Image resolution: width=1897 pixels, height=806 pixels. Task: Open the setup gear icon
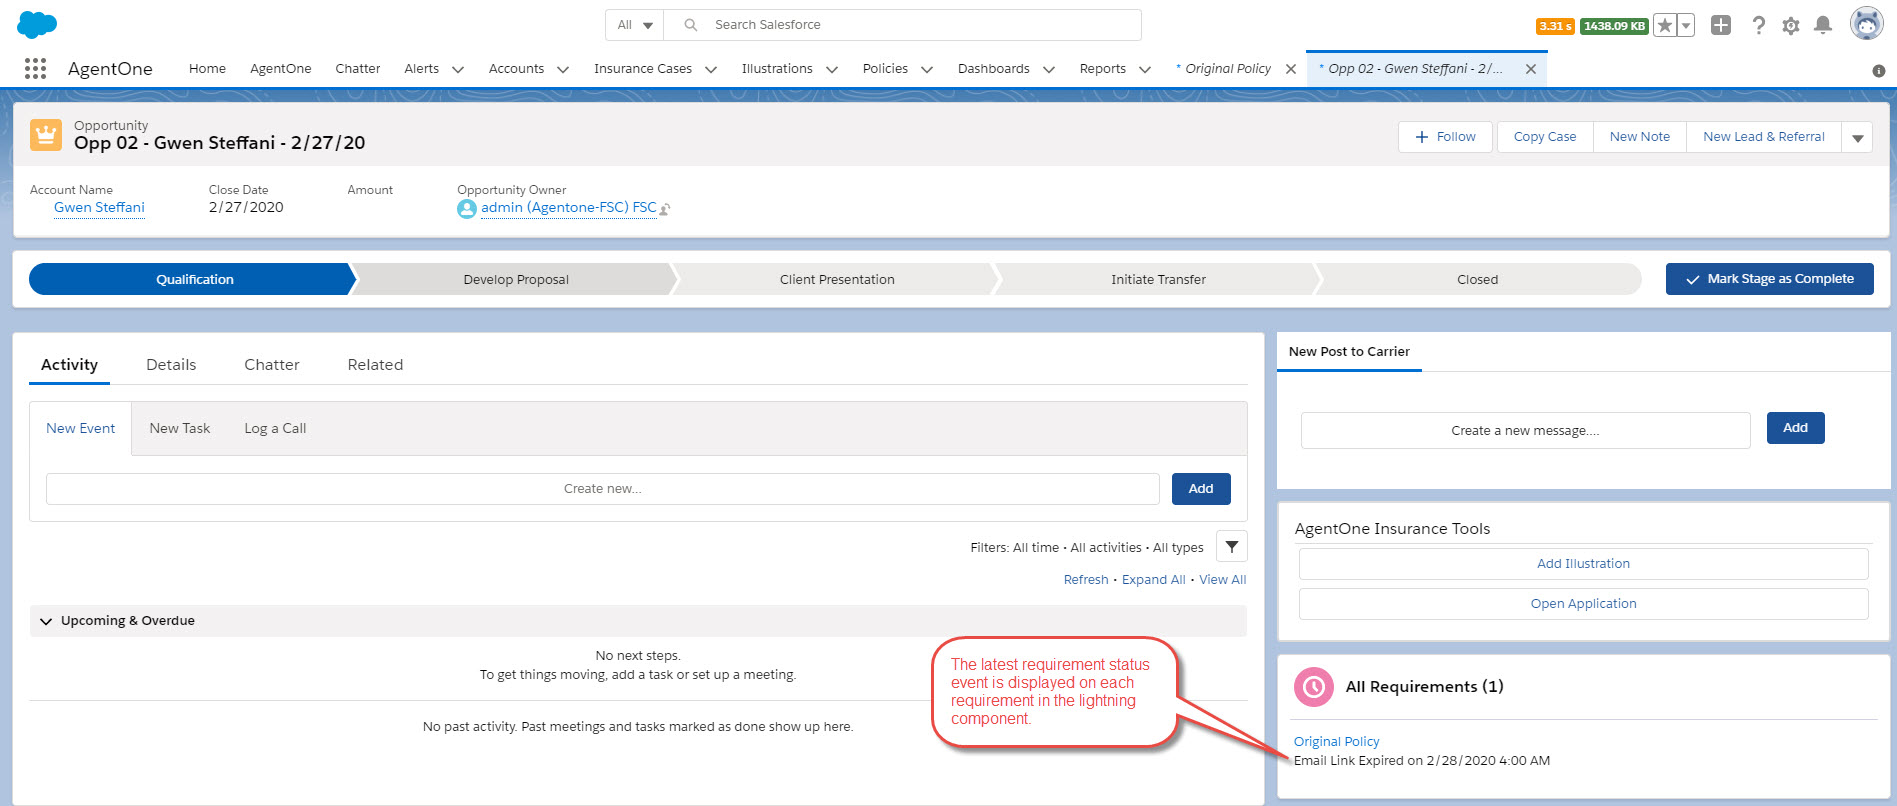(x=1790, y=26)
